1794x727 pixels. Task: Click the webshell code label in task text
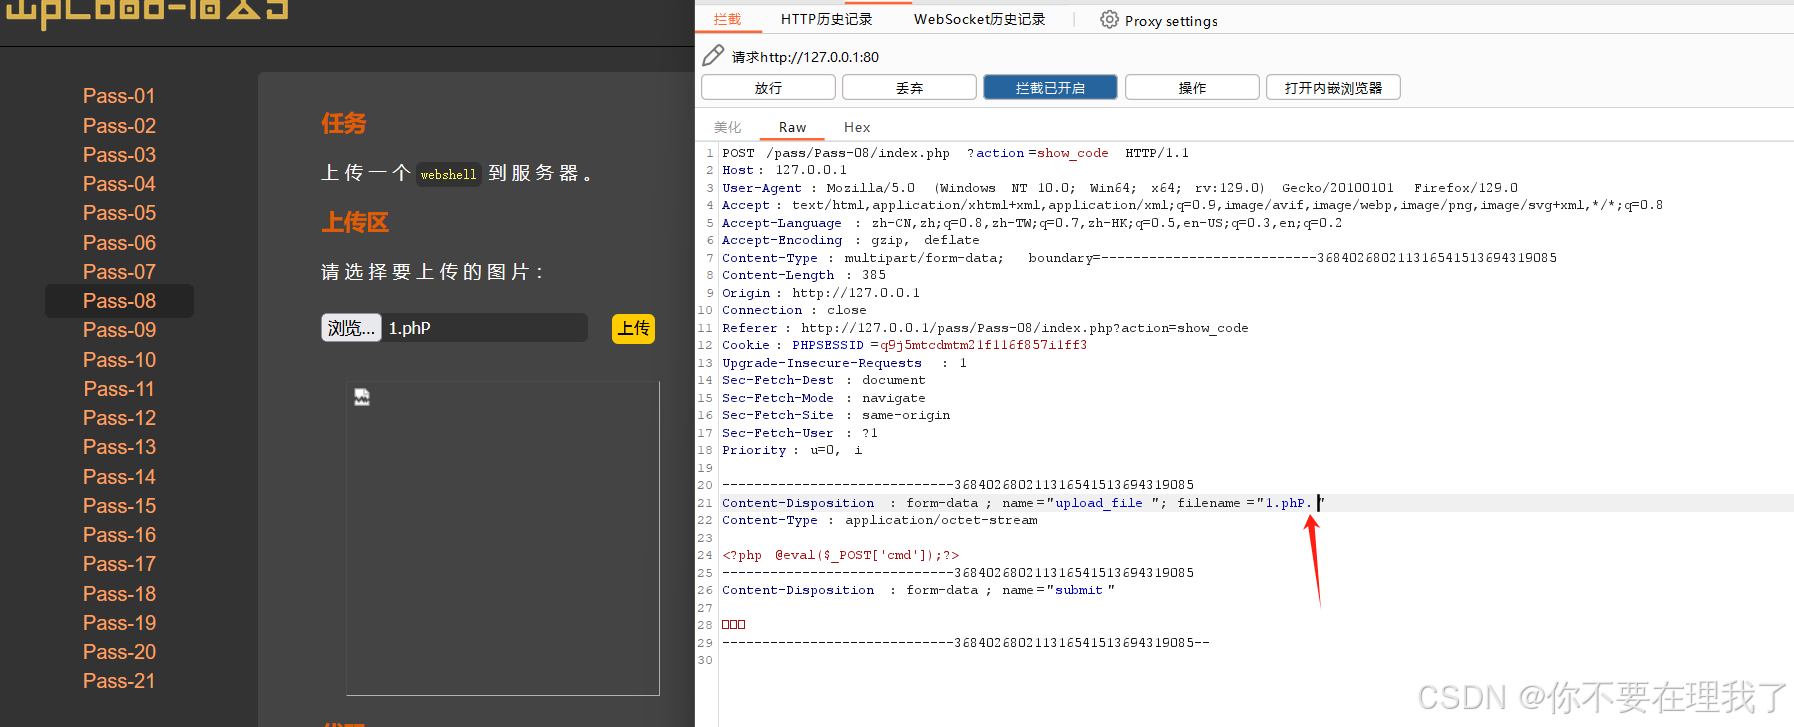(x=448, y=174)
